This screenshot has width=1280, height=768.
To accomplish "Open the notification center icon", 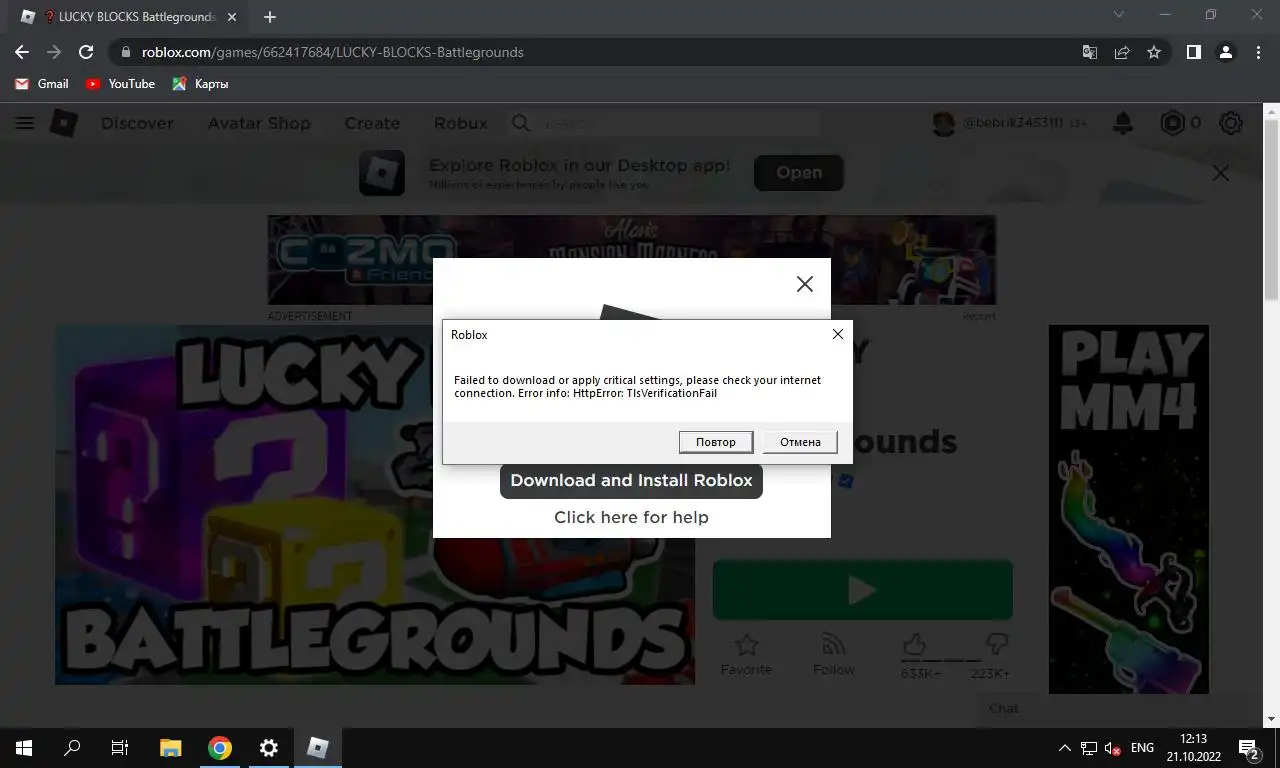I will [1248, 748].
